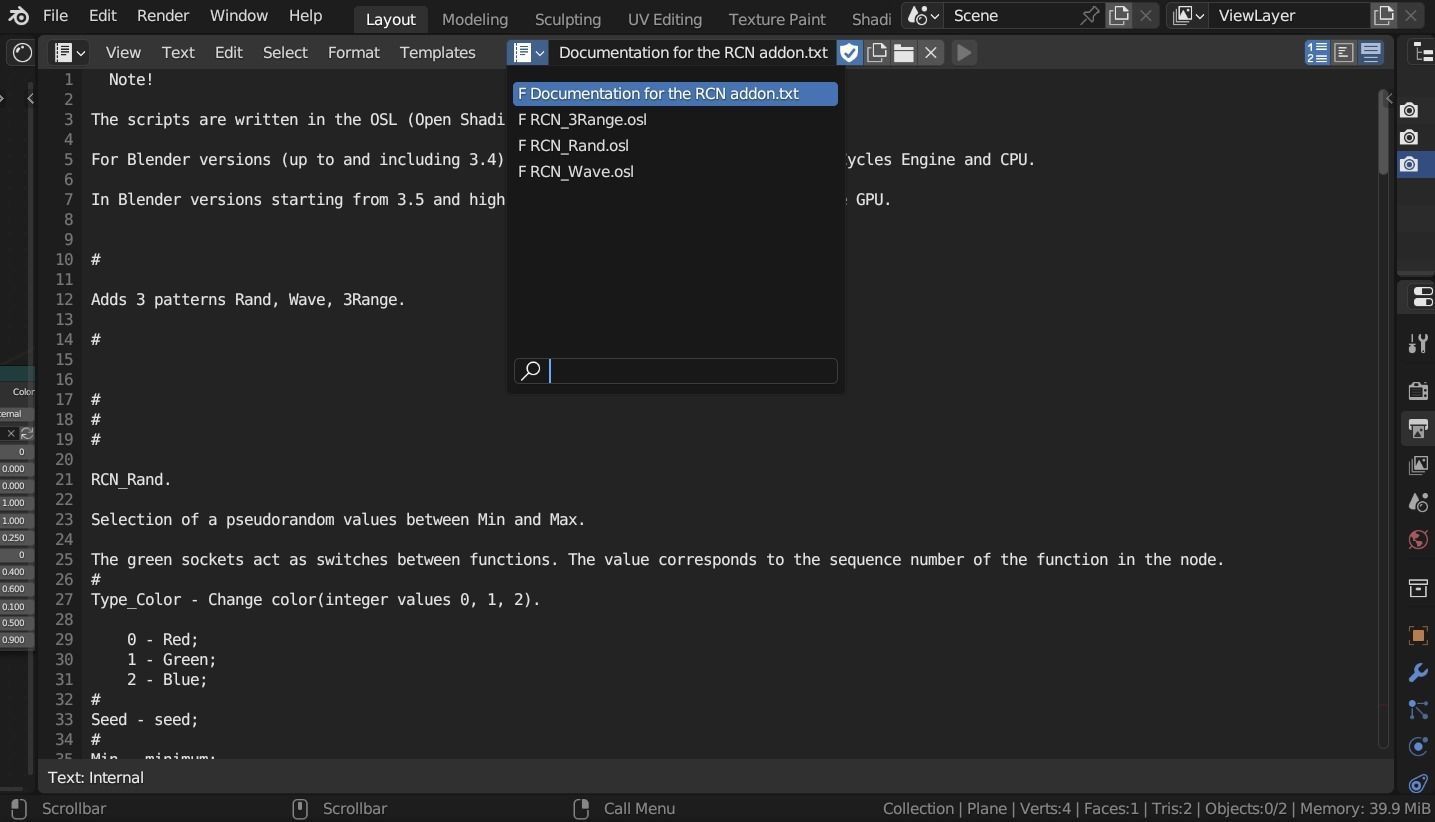Open the Particles properties tab

pyautogui.click(x=1418, y=710)
